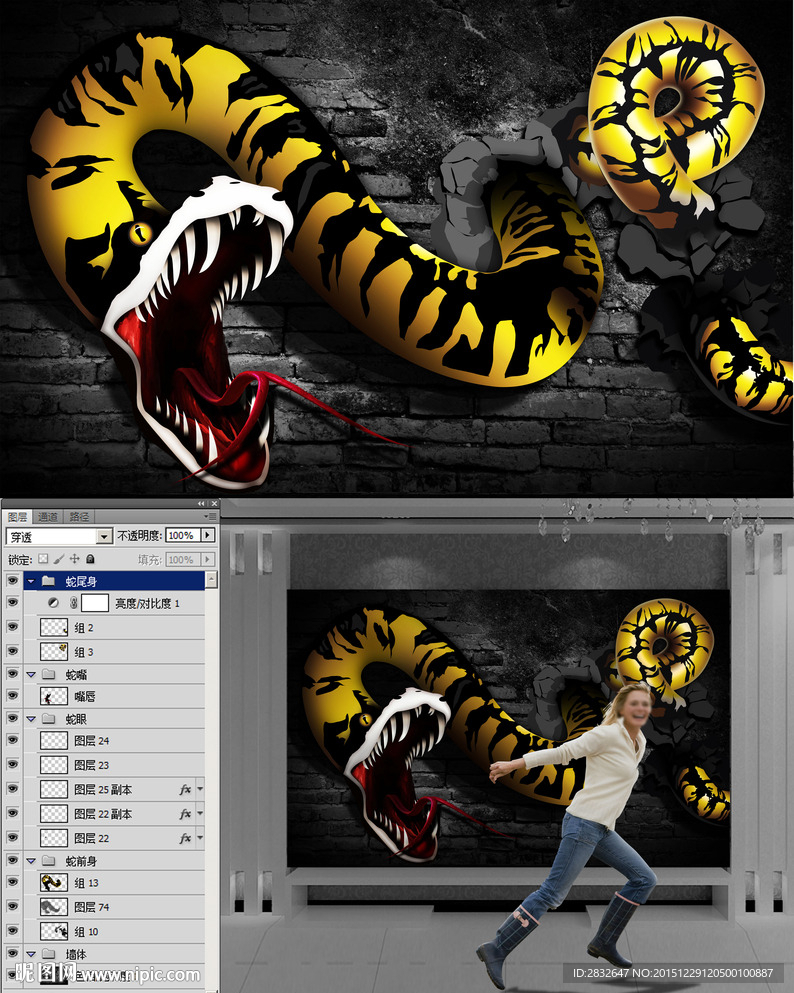Hide the 蛇前身 group
This screenshot has width=794, height=993.
coord(12,860)
